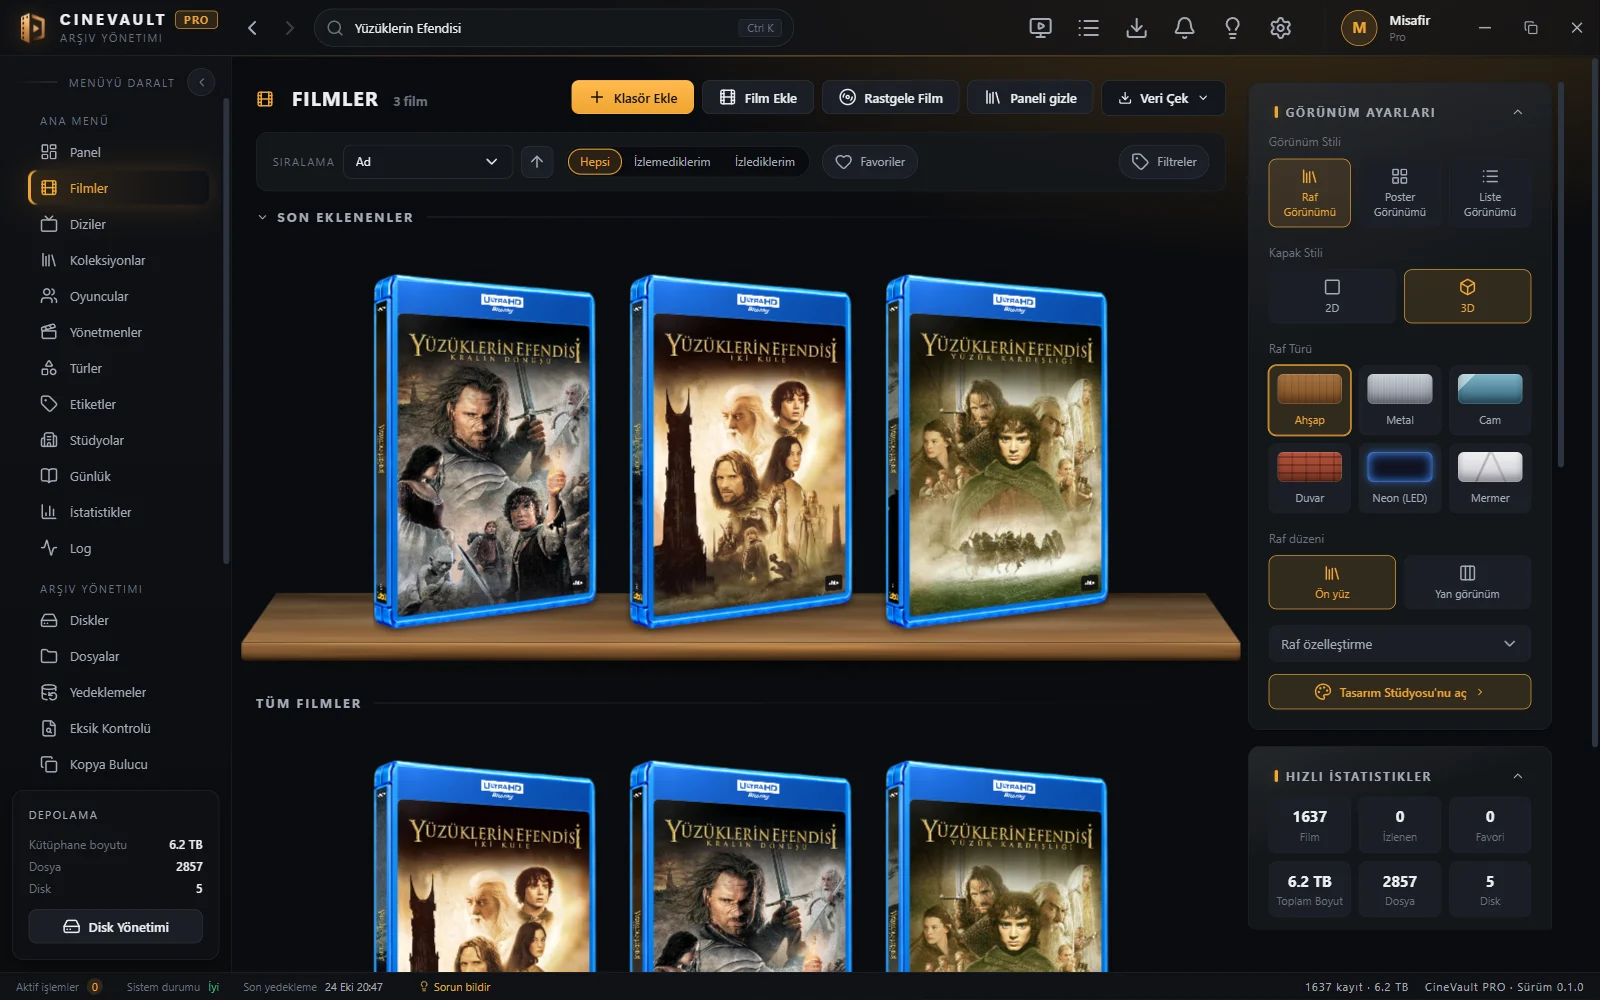Switch to Liste Görünümü view
The height and width of the screenshot is (1000, 1600).
click(x=1490, y=193)
